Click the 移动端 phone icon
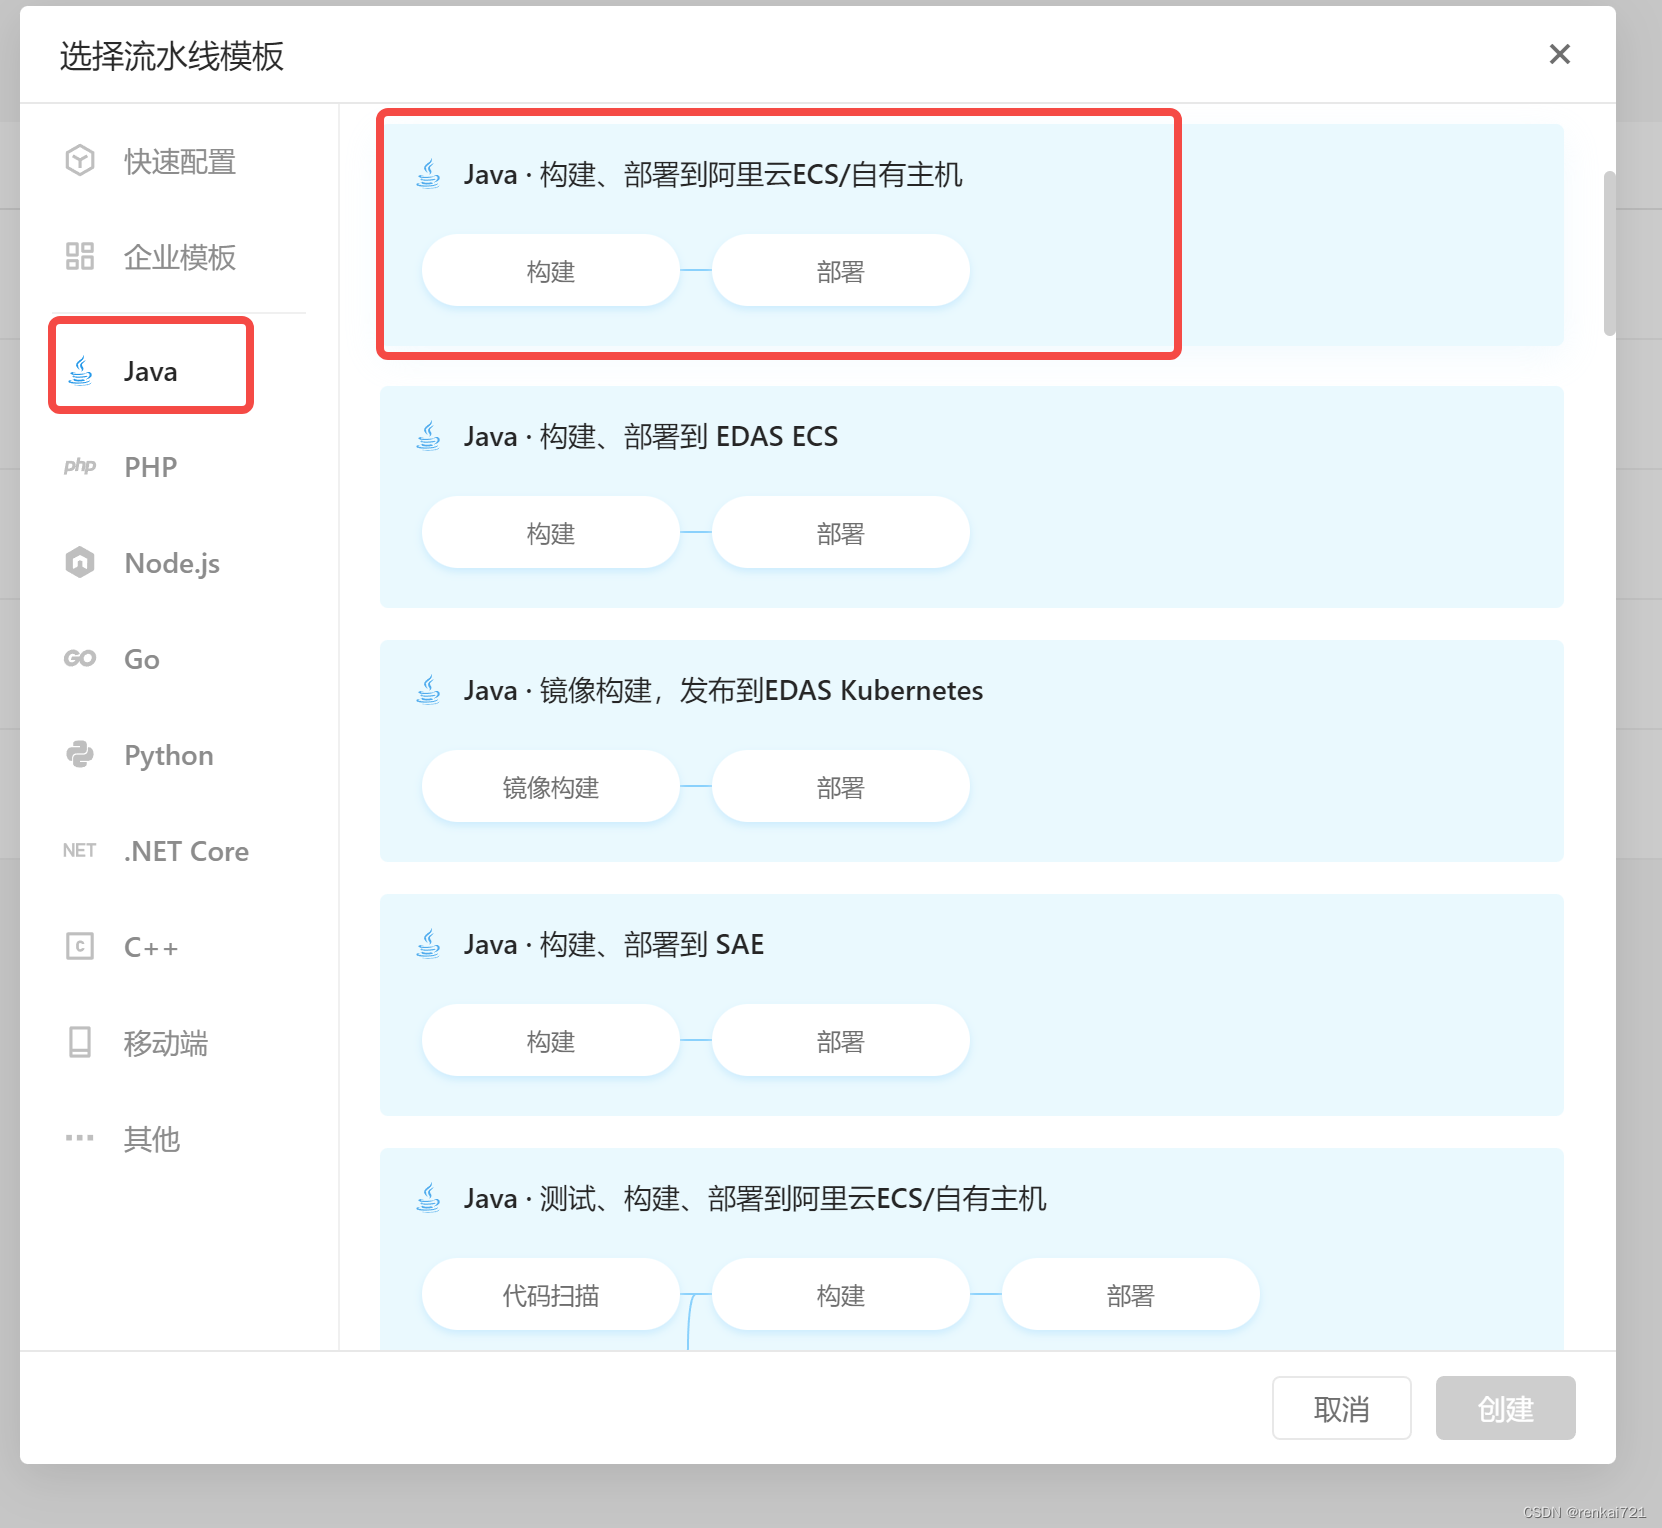This screenshot has width=1662, height=1528. [x=80, y=1042]
